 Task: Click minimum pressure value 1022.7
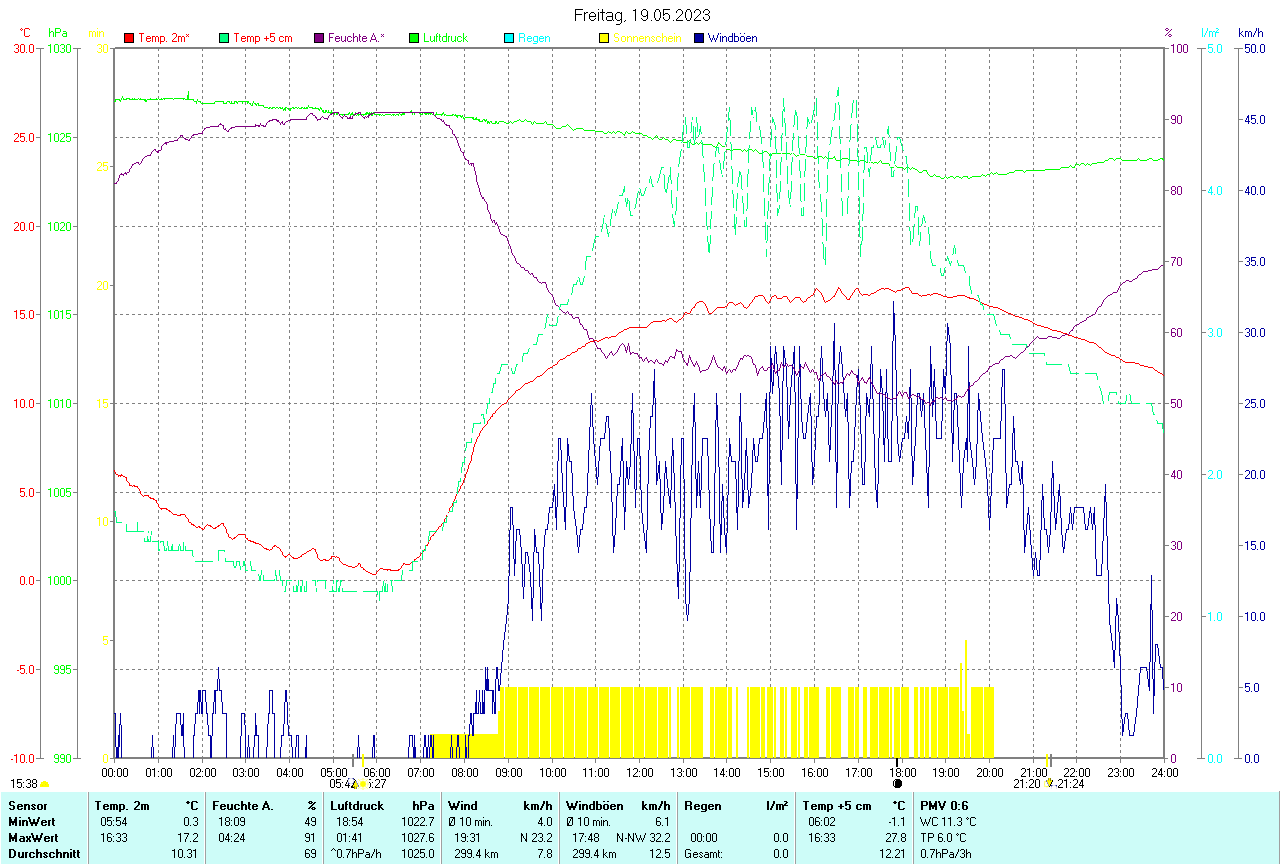pyautogui.click(x=417, y=822)
